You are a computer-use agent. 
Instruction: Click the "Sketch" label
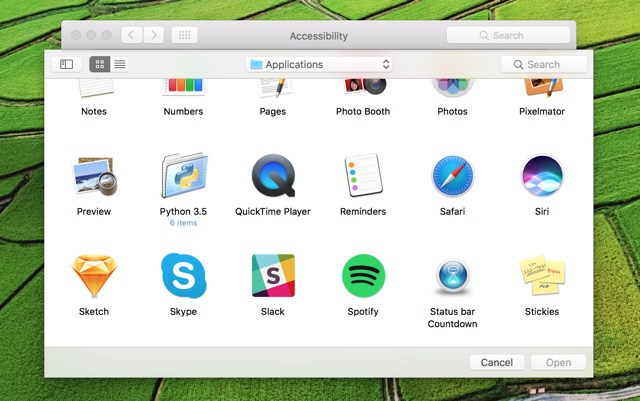tap(94, 312)
